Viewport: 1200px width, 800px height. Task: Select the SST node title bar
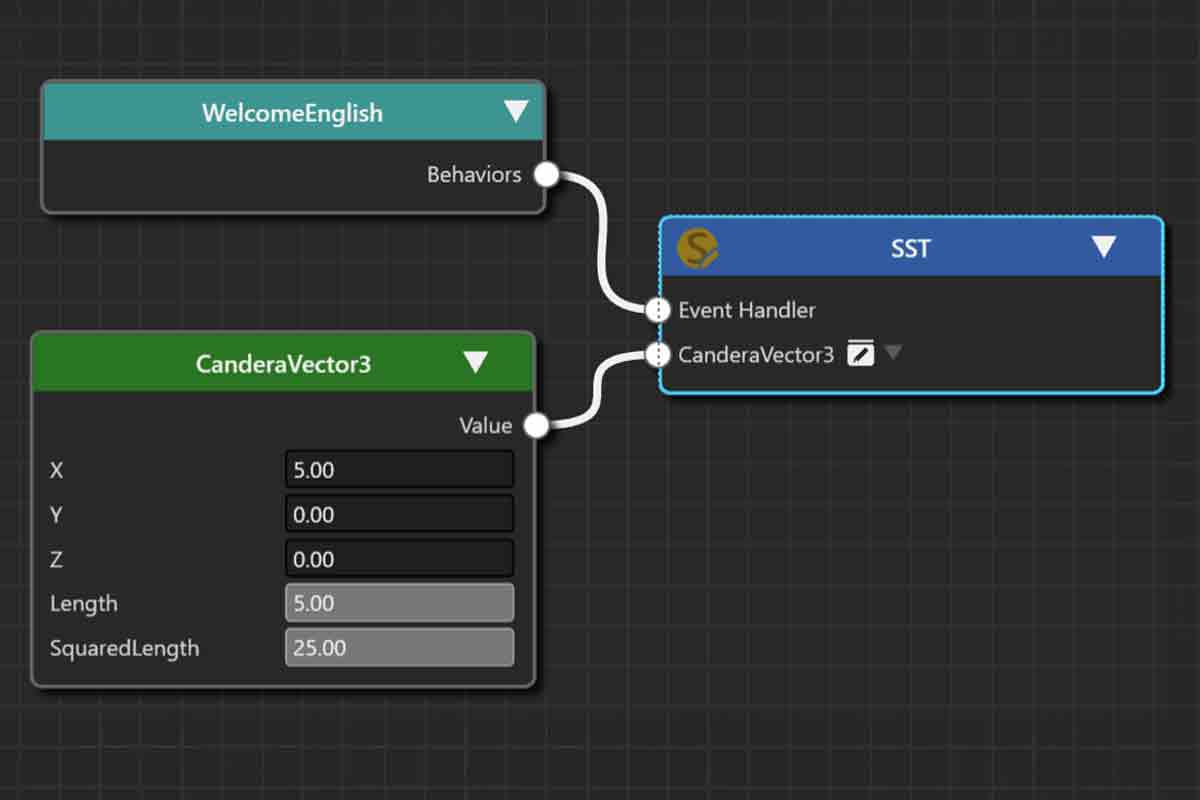(x=910, y=249)
